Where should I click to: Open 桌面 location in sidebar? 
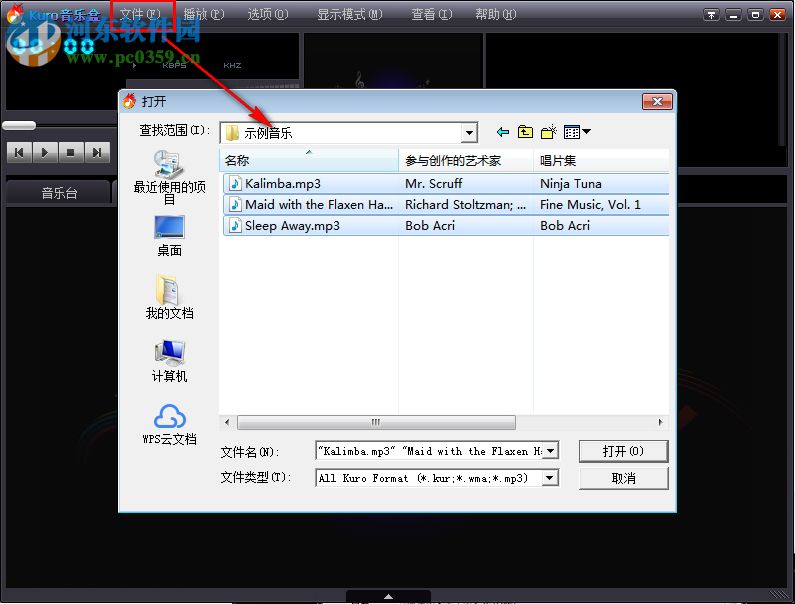(x=169, y=236)
